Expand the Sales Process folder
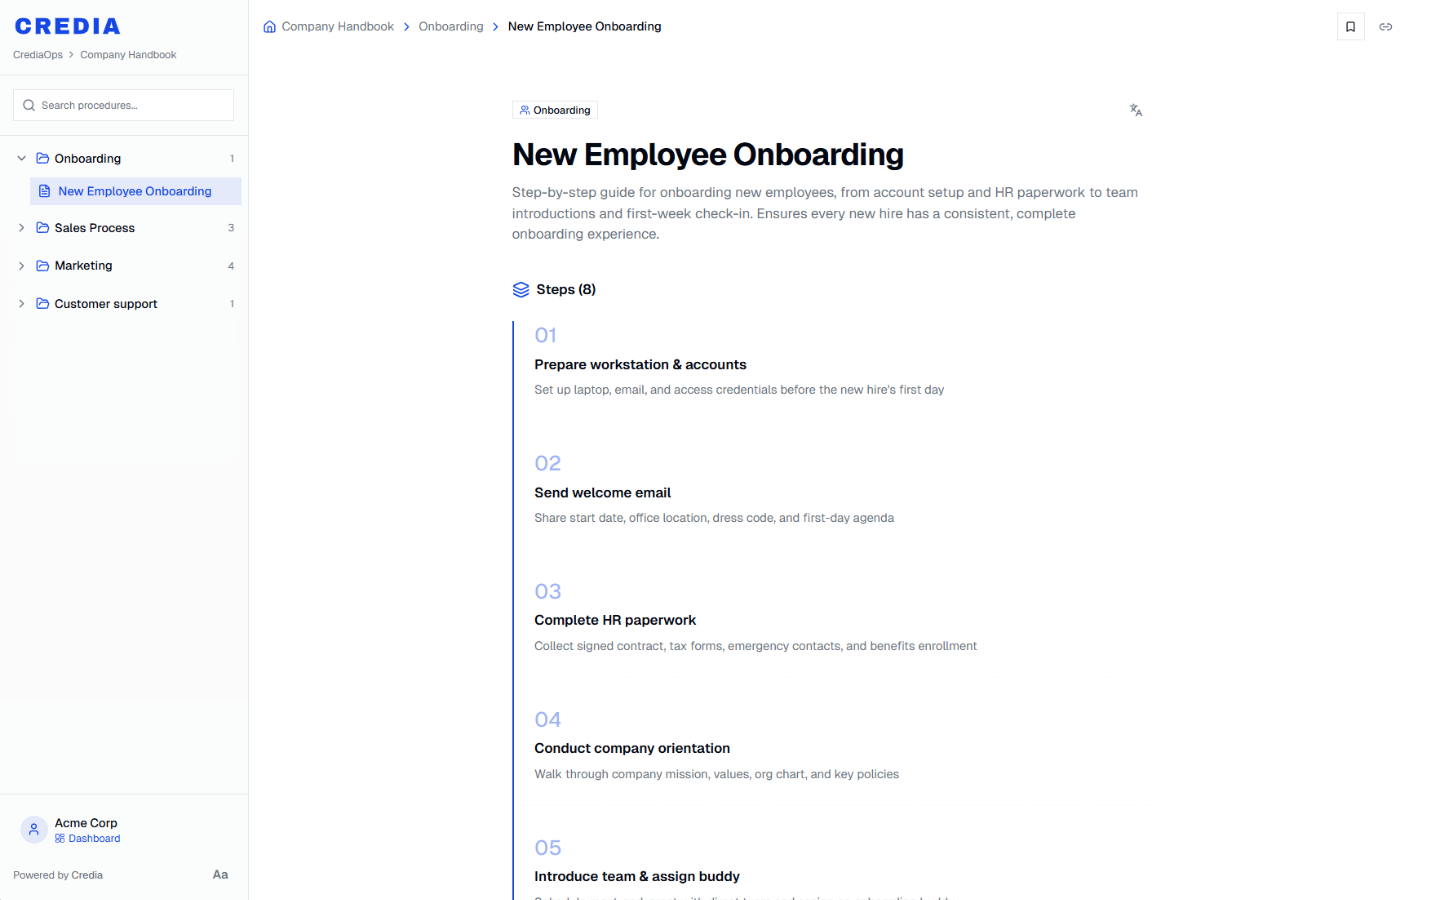This screenshot has height=900, width=1440. coord(21,228)
